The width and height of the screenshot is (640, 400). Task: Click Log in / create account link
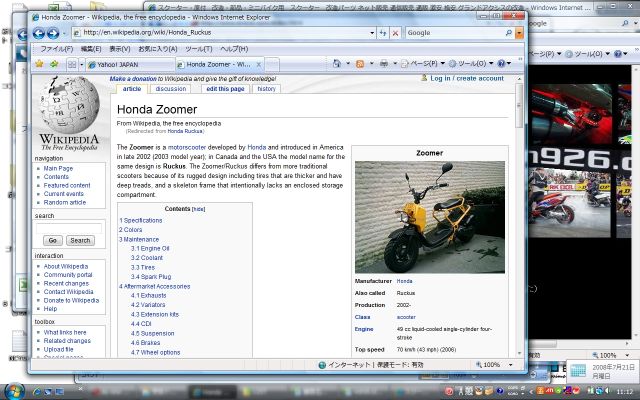point(467,78)
